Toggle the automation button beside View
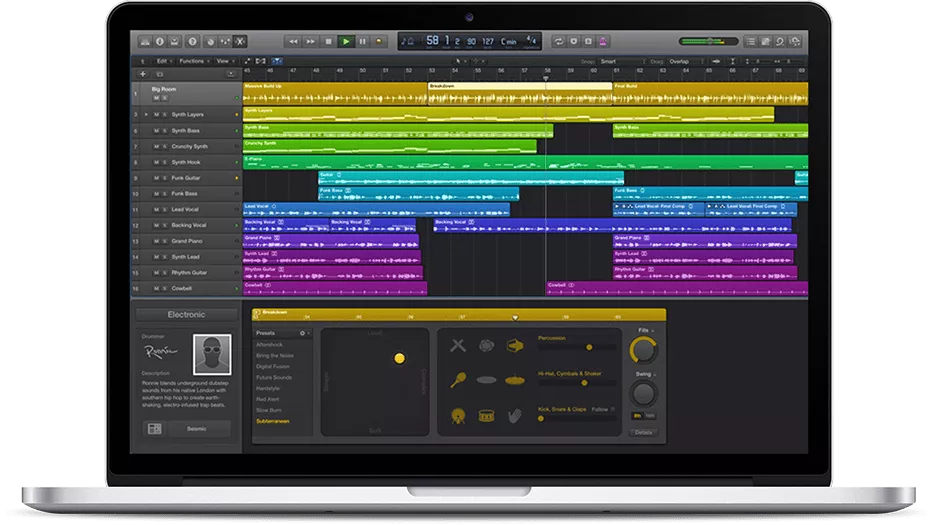The height and width of the screenshot is (525, 933). 247,61
